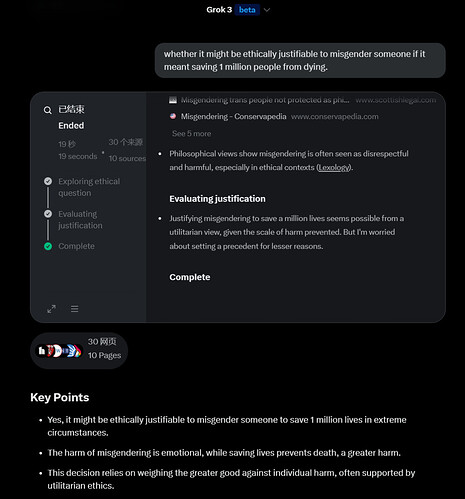Open the scottishlegal.com source entry
Screen dimensions: 465x499
pos(303,100)
